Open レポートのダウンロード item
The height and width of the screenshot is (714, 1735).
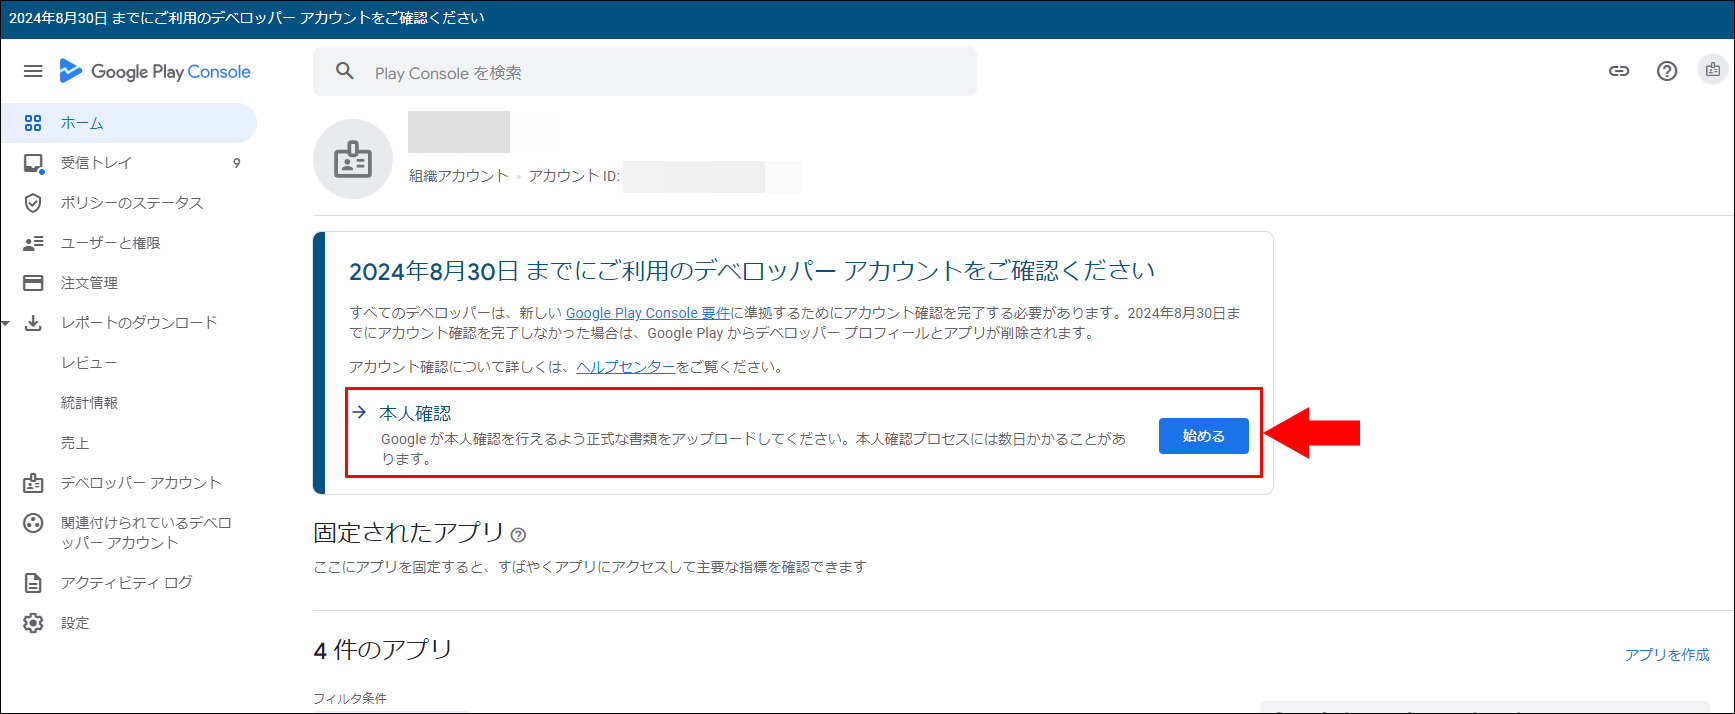[x=138, y=323]
